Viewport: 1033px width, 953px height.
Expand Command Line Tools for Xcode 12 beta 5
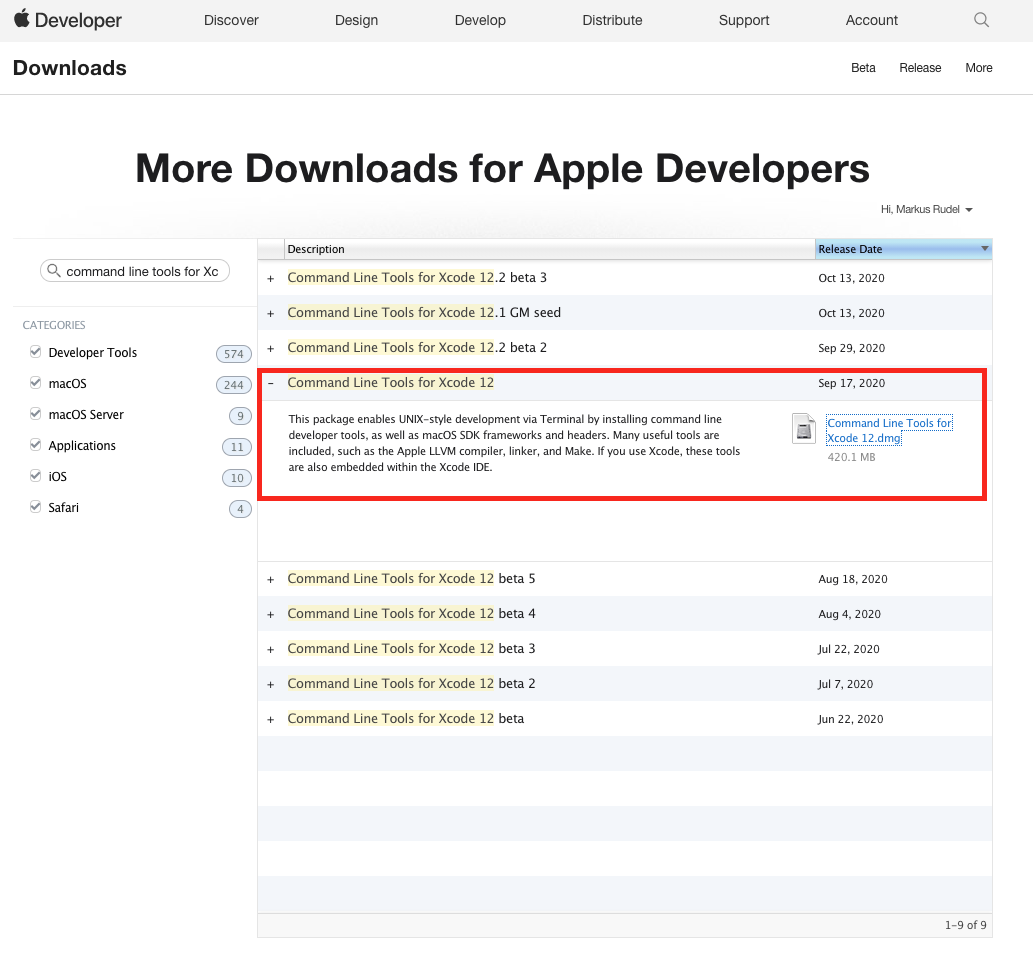click(270, 579)
